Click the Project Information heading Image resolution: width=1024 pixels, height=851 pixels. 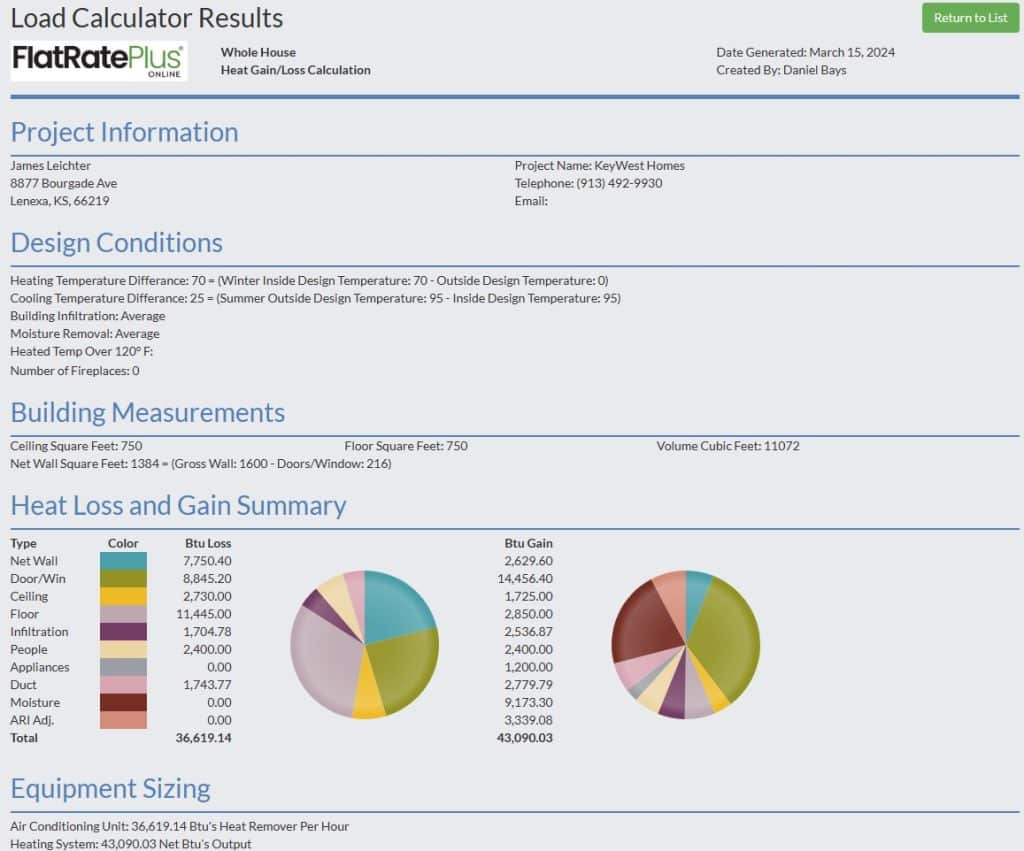[x=124, y=133]
